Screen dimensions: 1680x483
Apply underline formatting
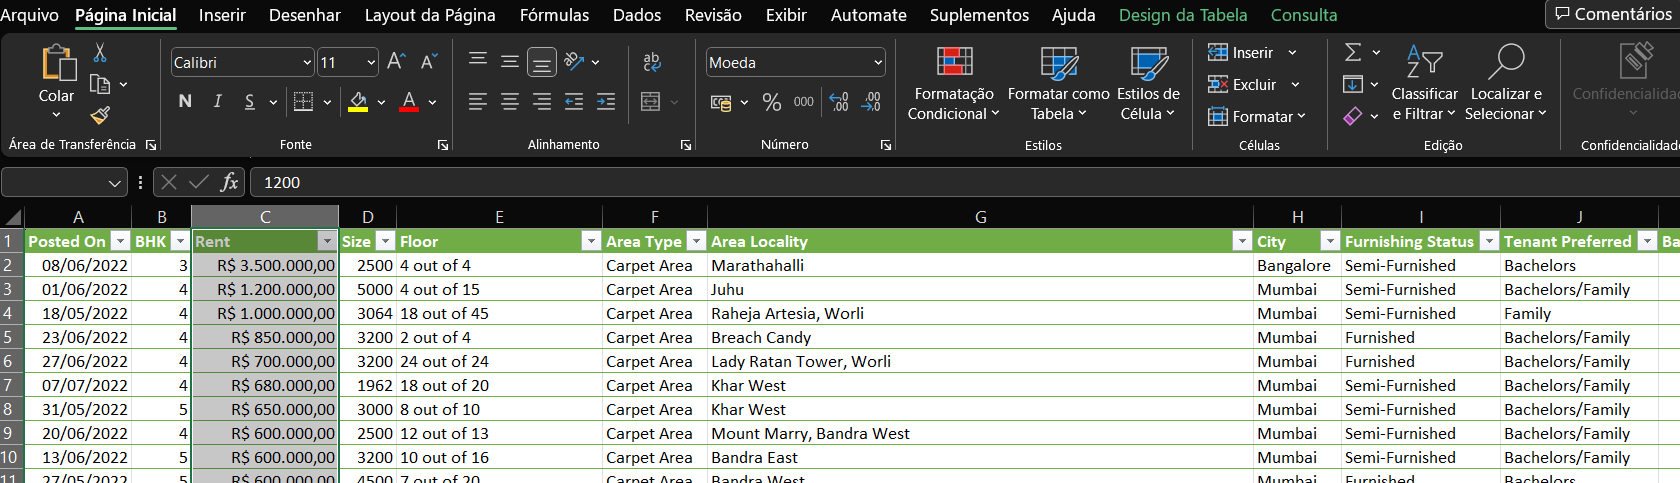(x=249, y=101)
